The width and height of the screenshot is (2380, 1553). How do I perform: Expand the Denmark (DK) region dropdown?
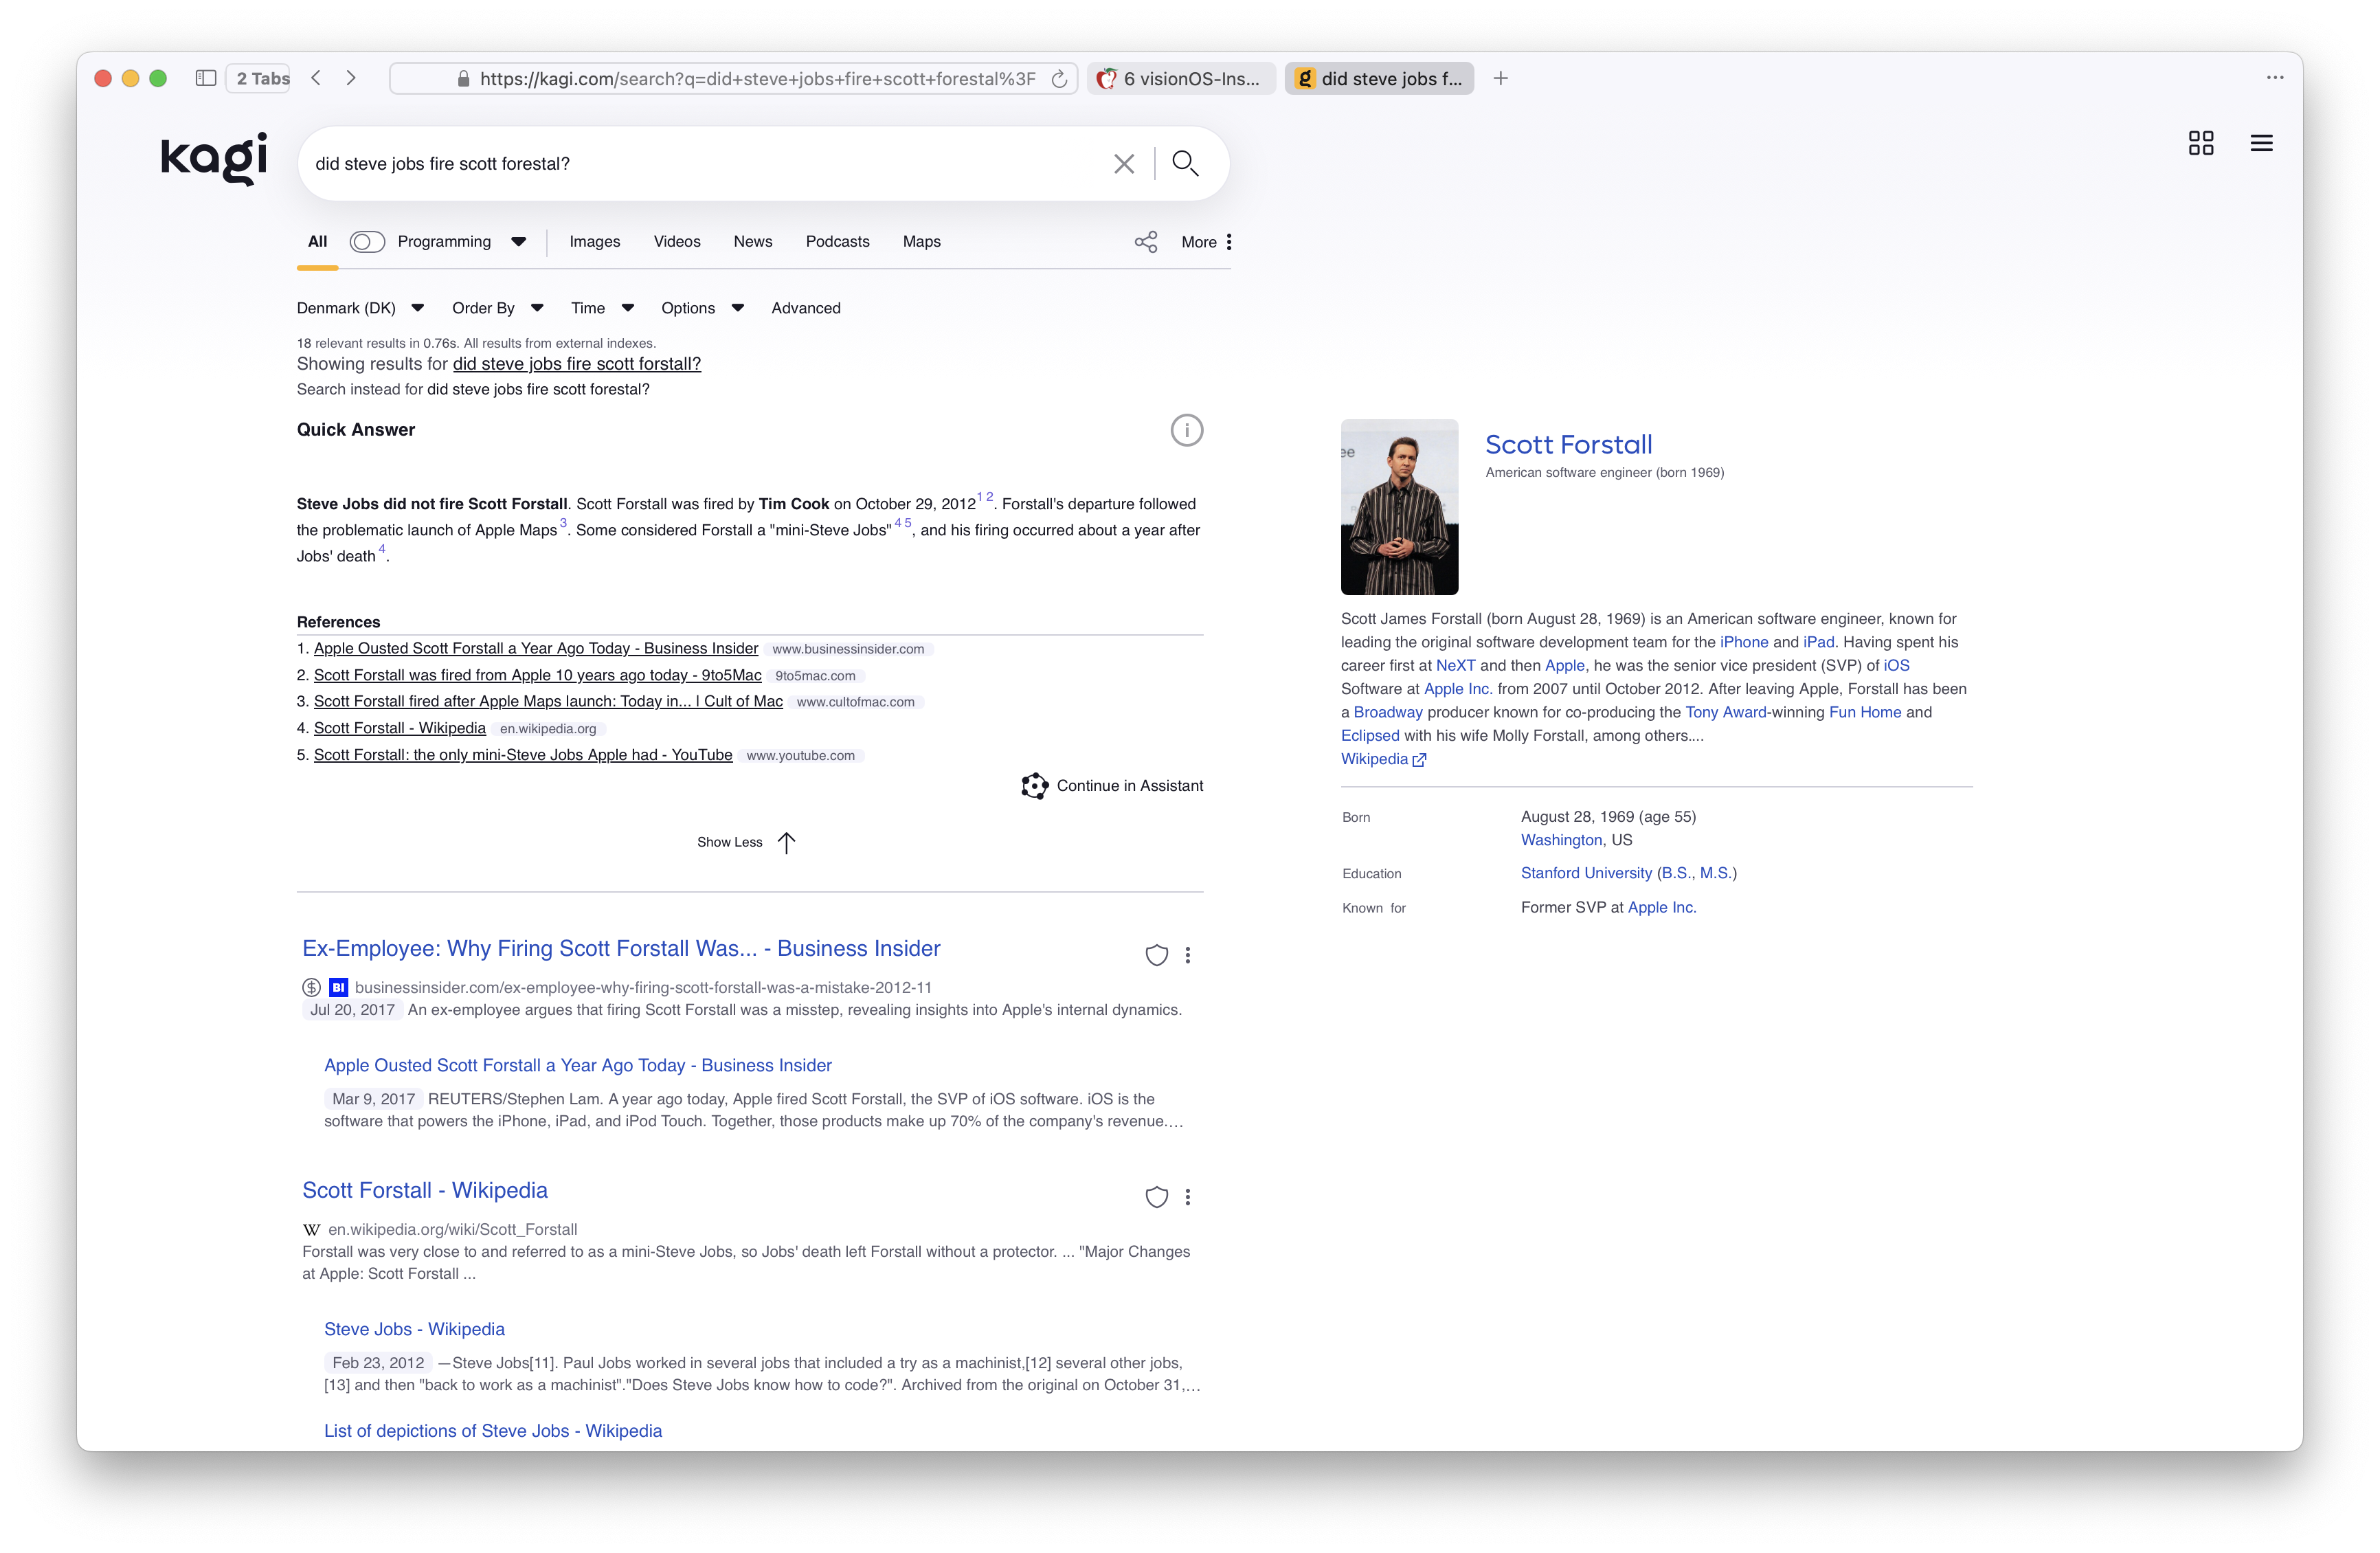360,308
